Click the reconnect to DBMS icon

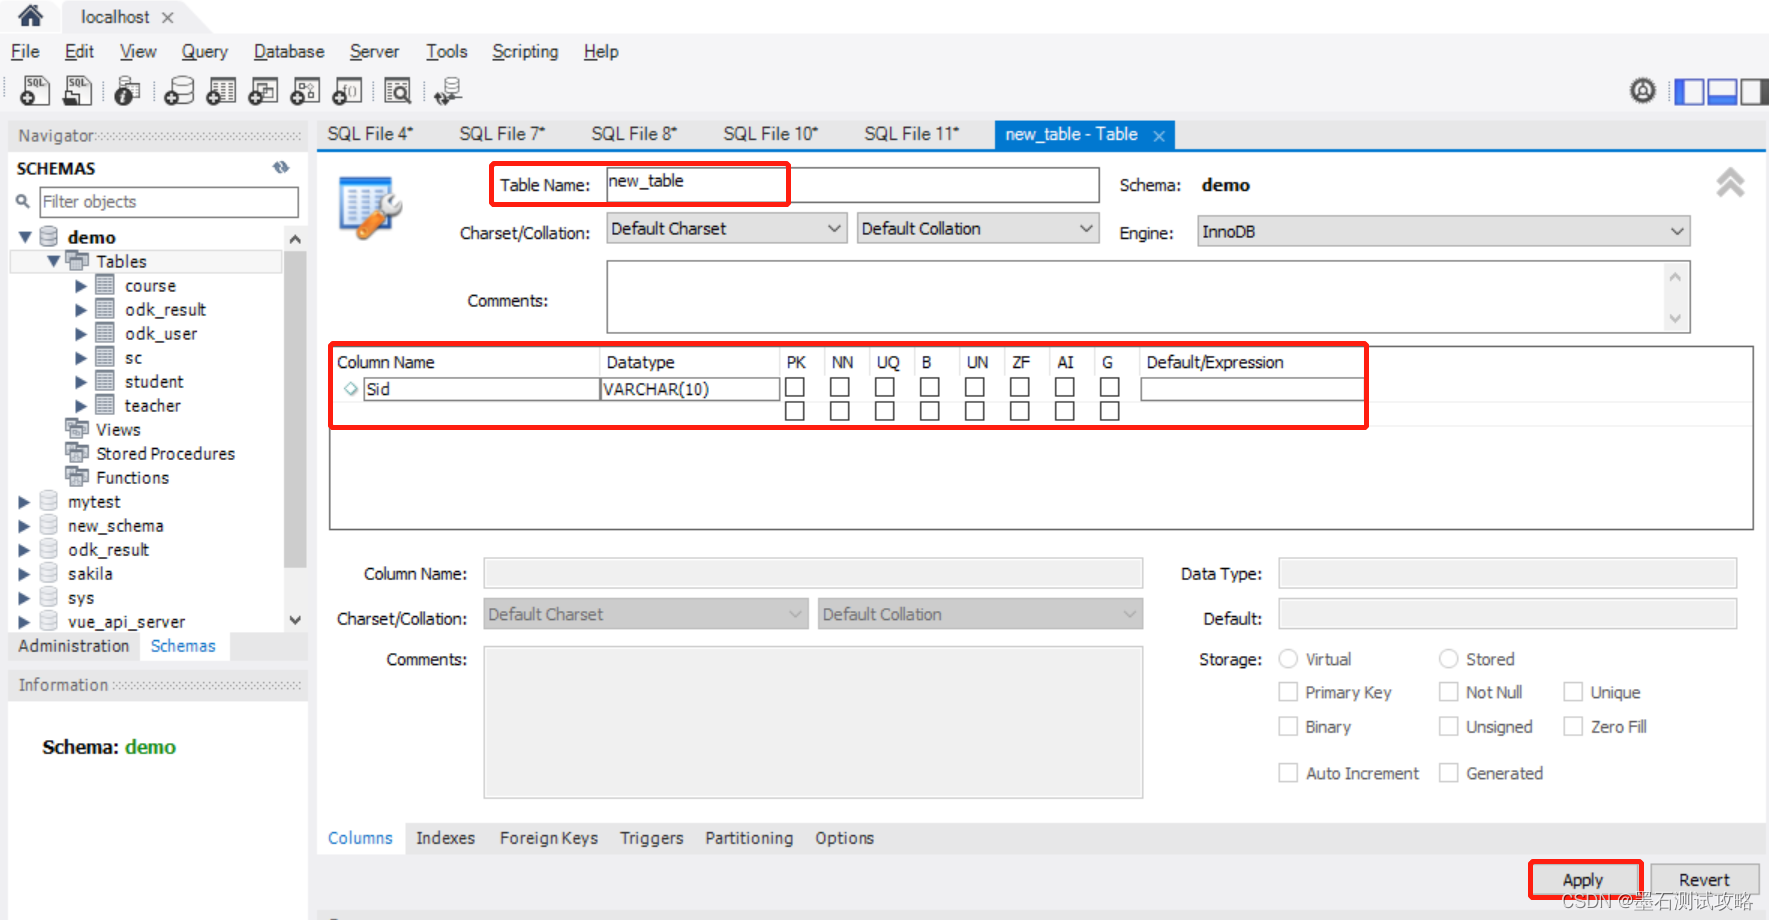(448, 91)
